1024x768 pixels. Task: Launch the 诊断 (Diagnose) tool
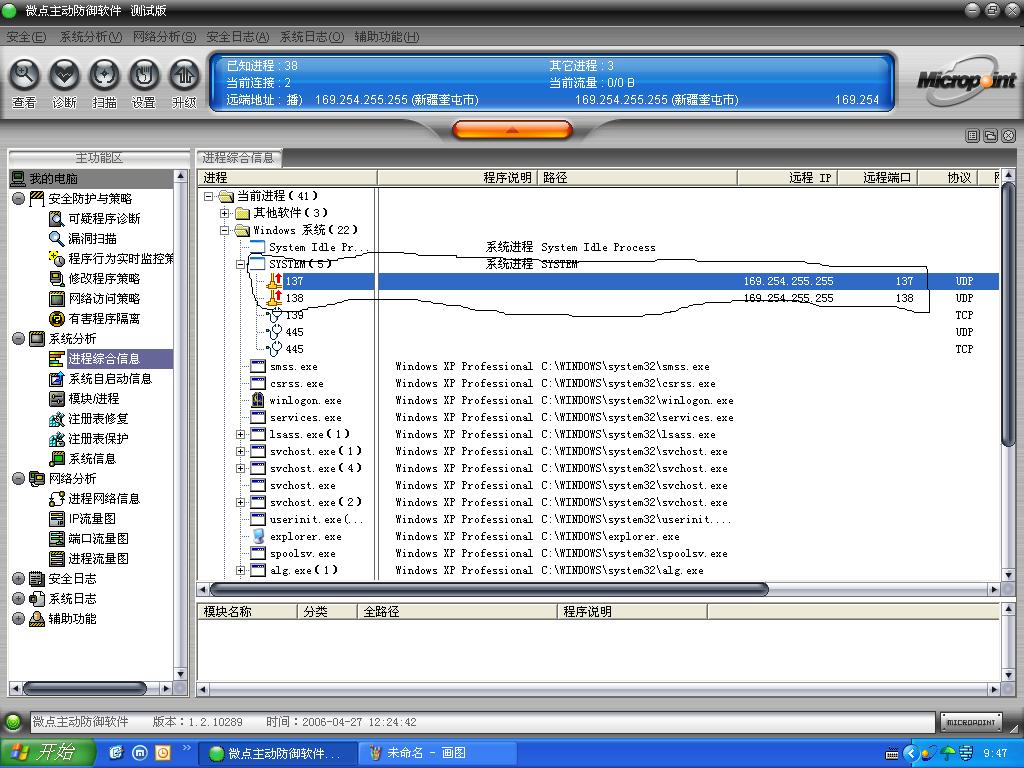tap(64, 83)
